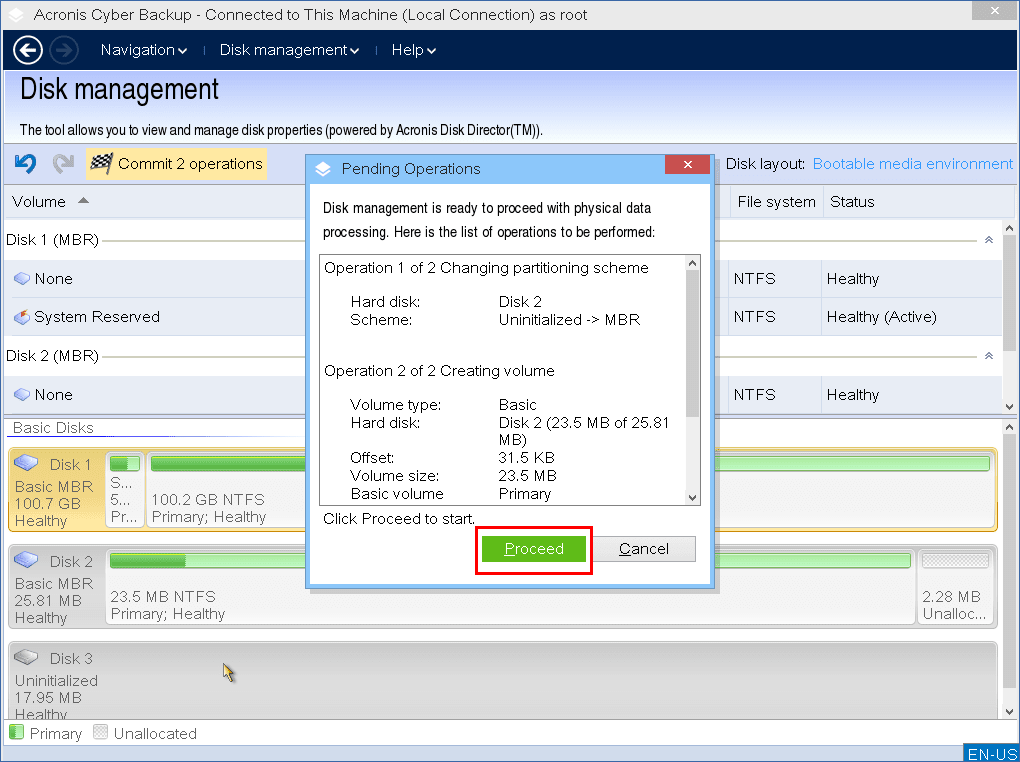Screen dimensions: 1020x762
Task: Click the undo arrow icon
Action: click(26, 164)
